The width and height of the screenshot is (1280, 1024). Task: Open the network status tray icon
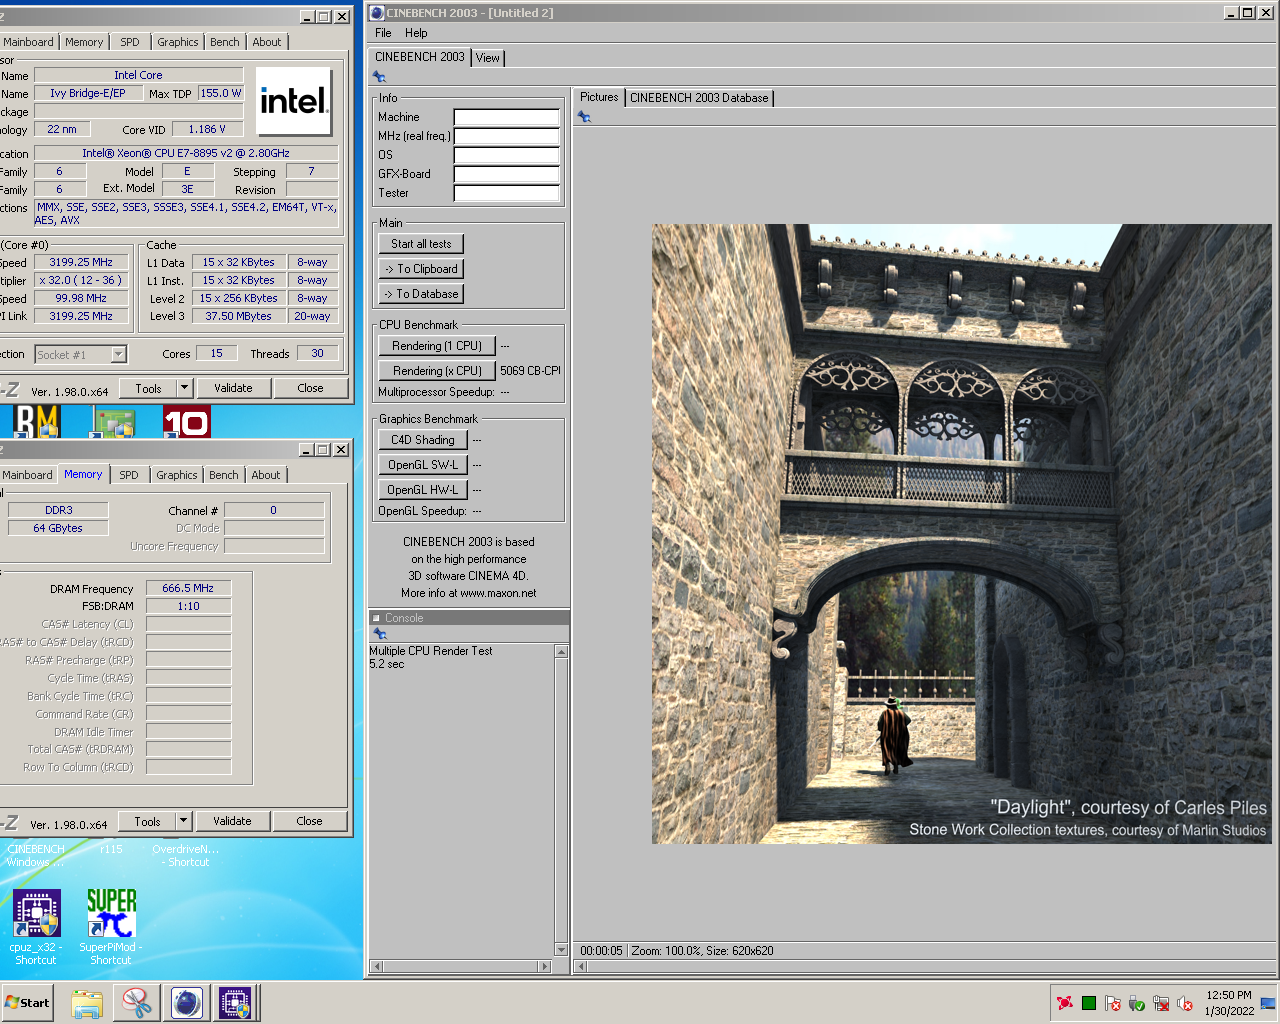(x=1161, y=1003)
